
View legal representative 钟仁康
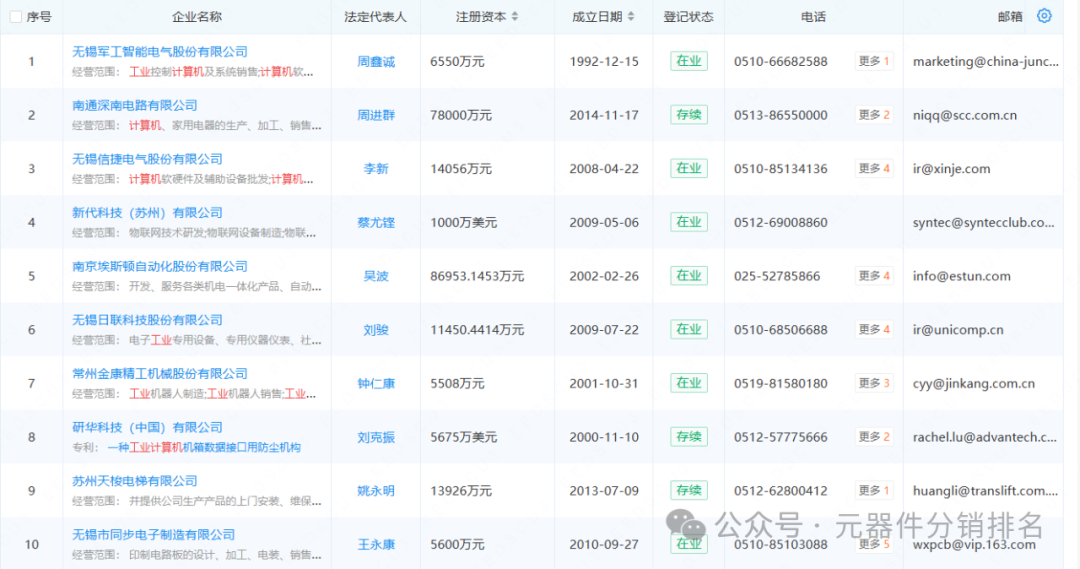coord(376,384)
